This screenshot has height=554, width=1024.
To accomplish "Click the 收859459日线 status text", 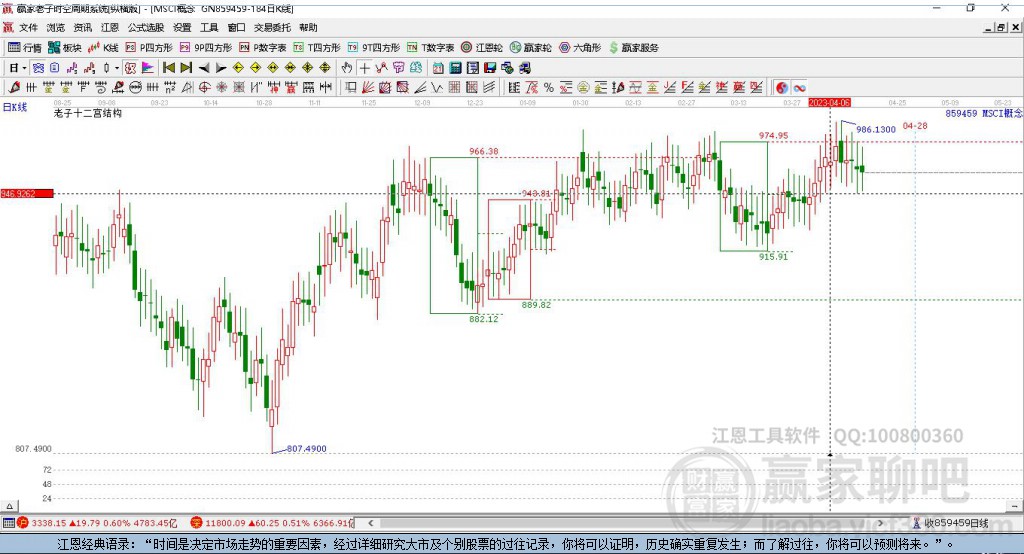I will tap(955, 523).
